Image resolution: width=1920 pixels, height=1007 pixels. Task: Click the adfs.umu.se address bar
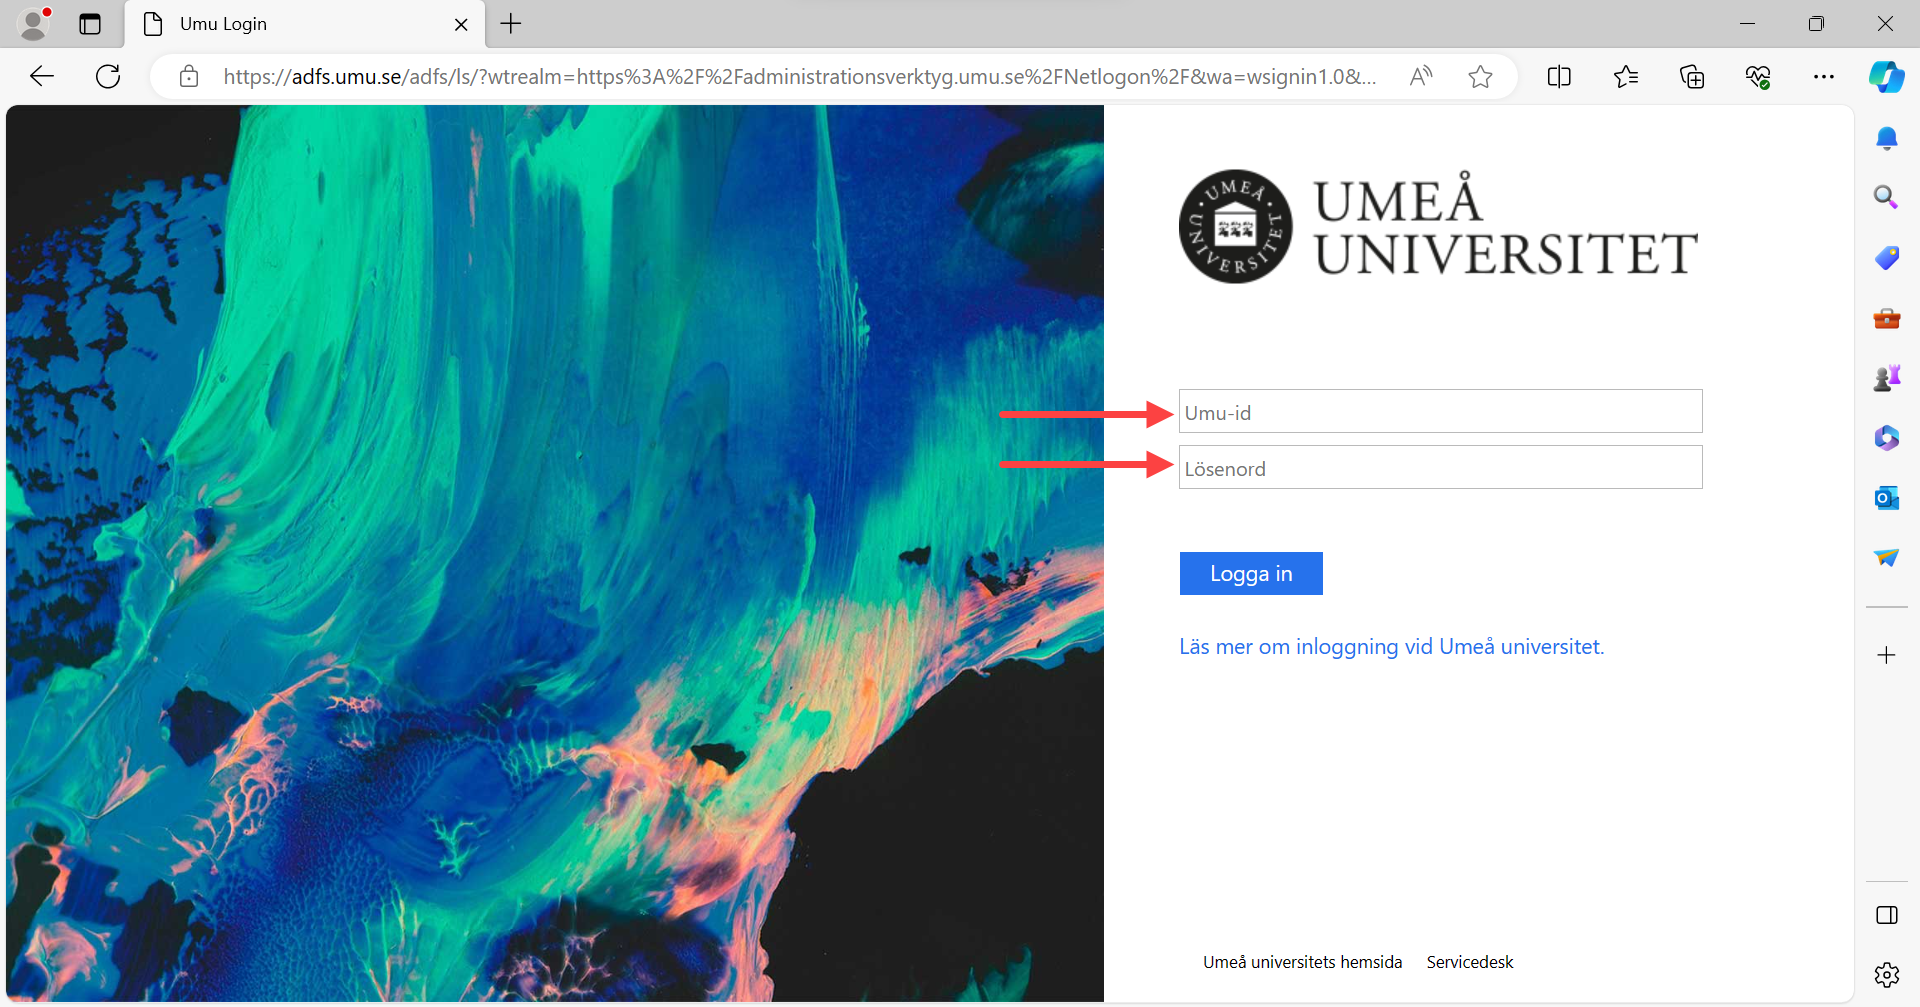click(x=799, y=76)
